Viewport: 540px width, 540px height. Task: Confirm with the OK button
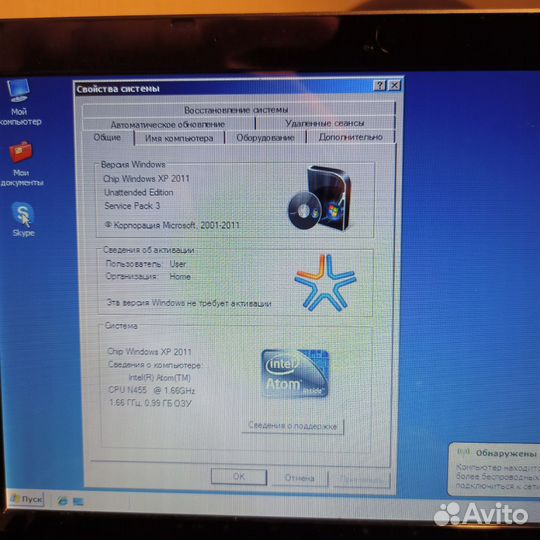point(239,477)
